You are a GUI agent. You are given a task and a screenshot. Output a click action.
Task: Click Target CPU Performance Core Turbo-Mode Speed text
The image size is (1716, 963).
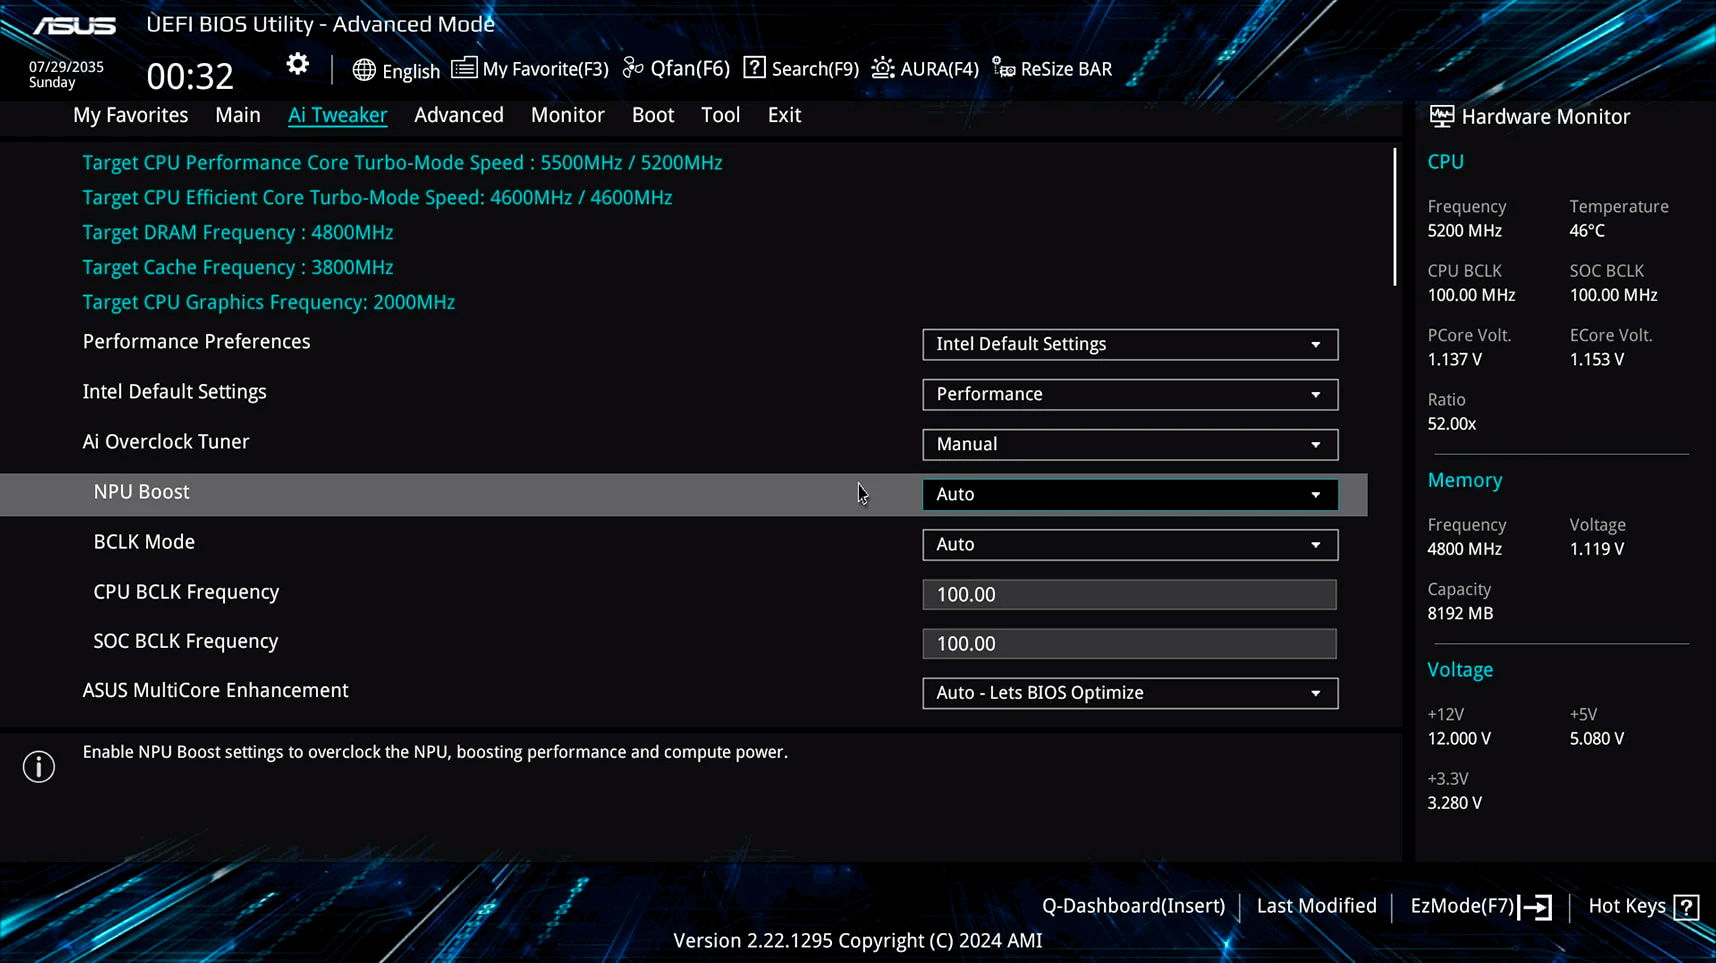point(402,162)
